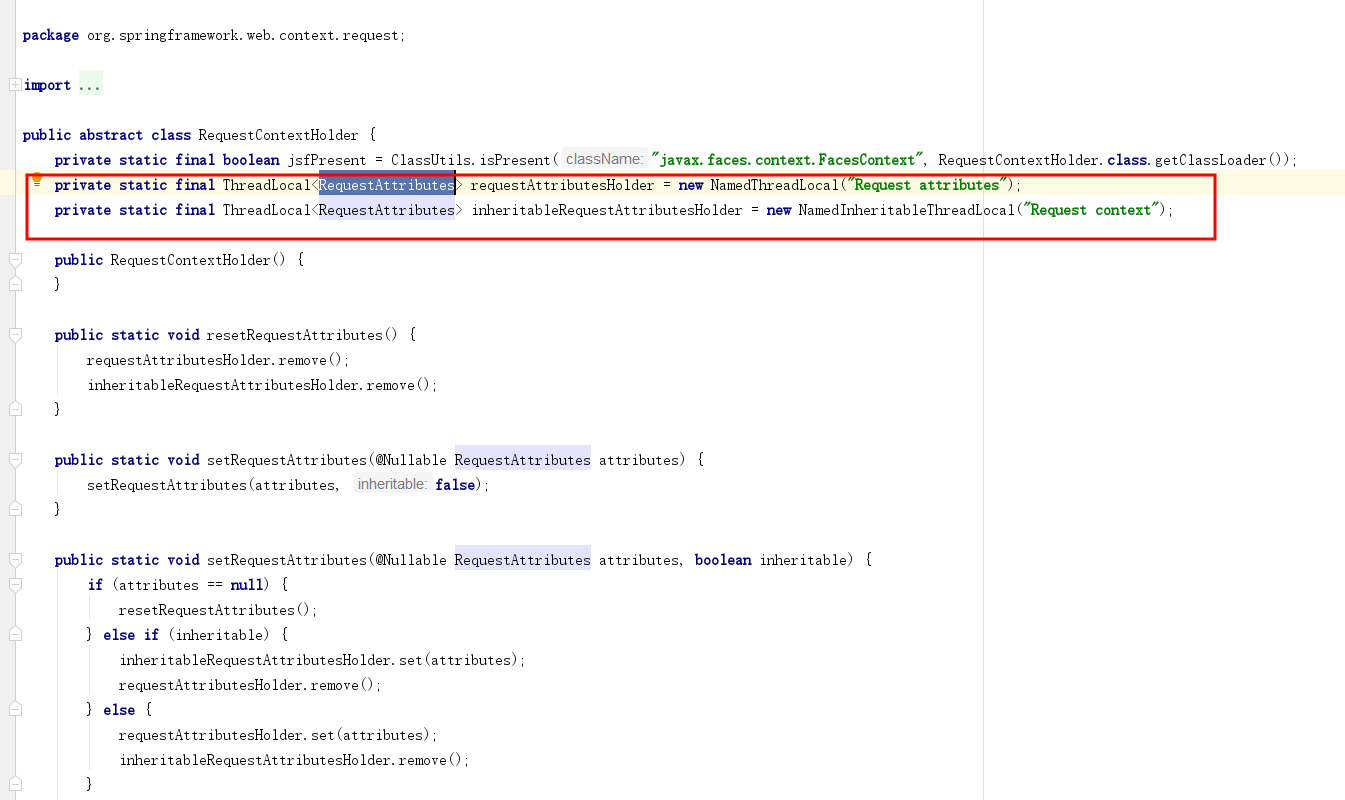
Task: Click the RequestContextHolder() constructor name
Action: [x=191, y=260]
